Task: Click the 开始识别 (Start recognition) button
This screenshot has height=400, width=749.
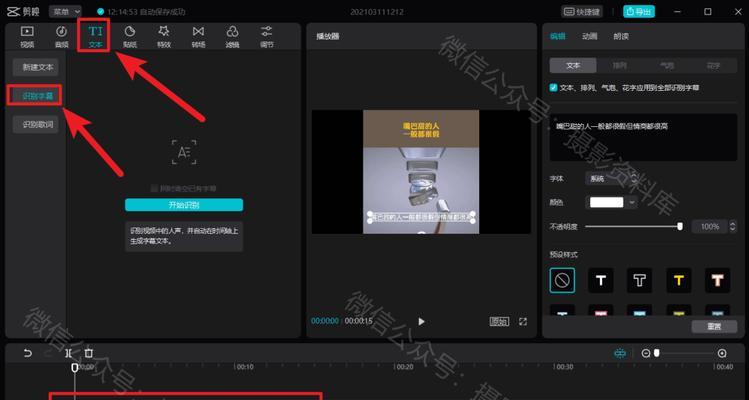Action: click(184, 205)
